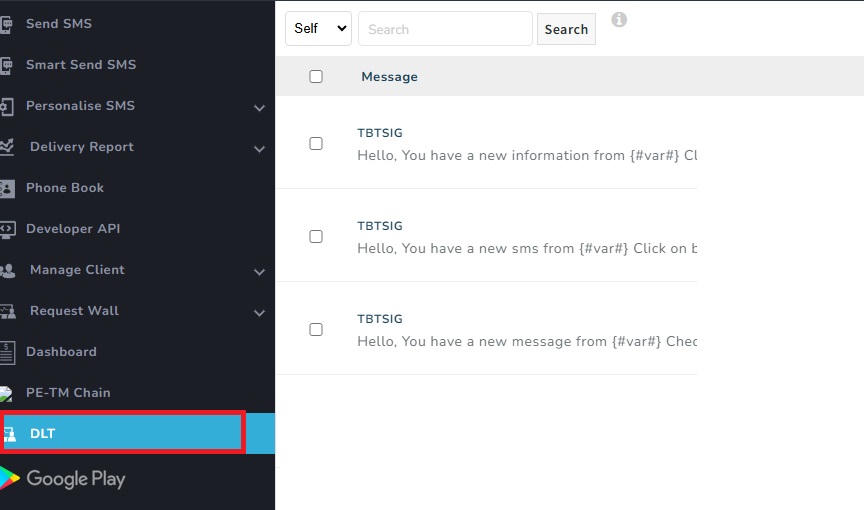Click the Search button

[566, 29]
